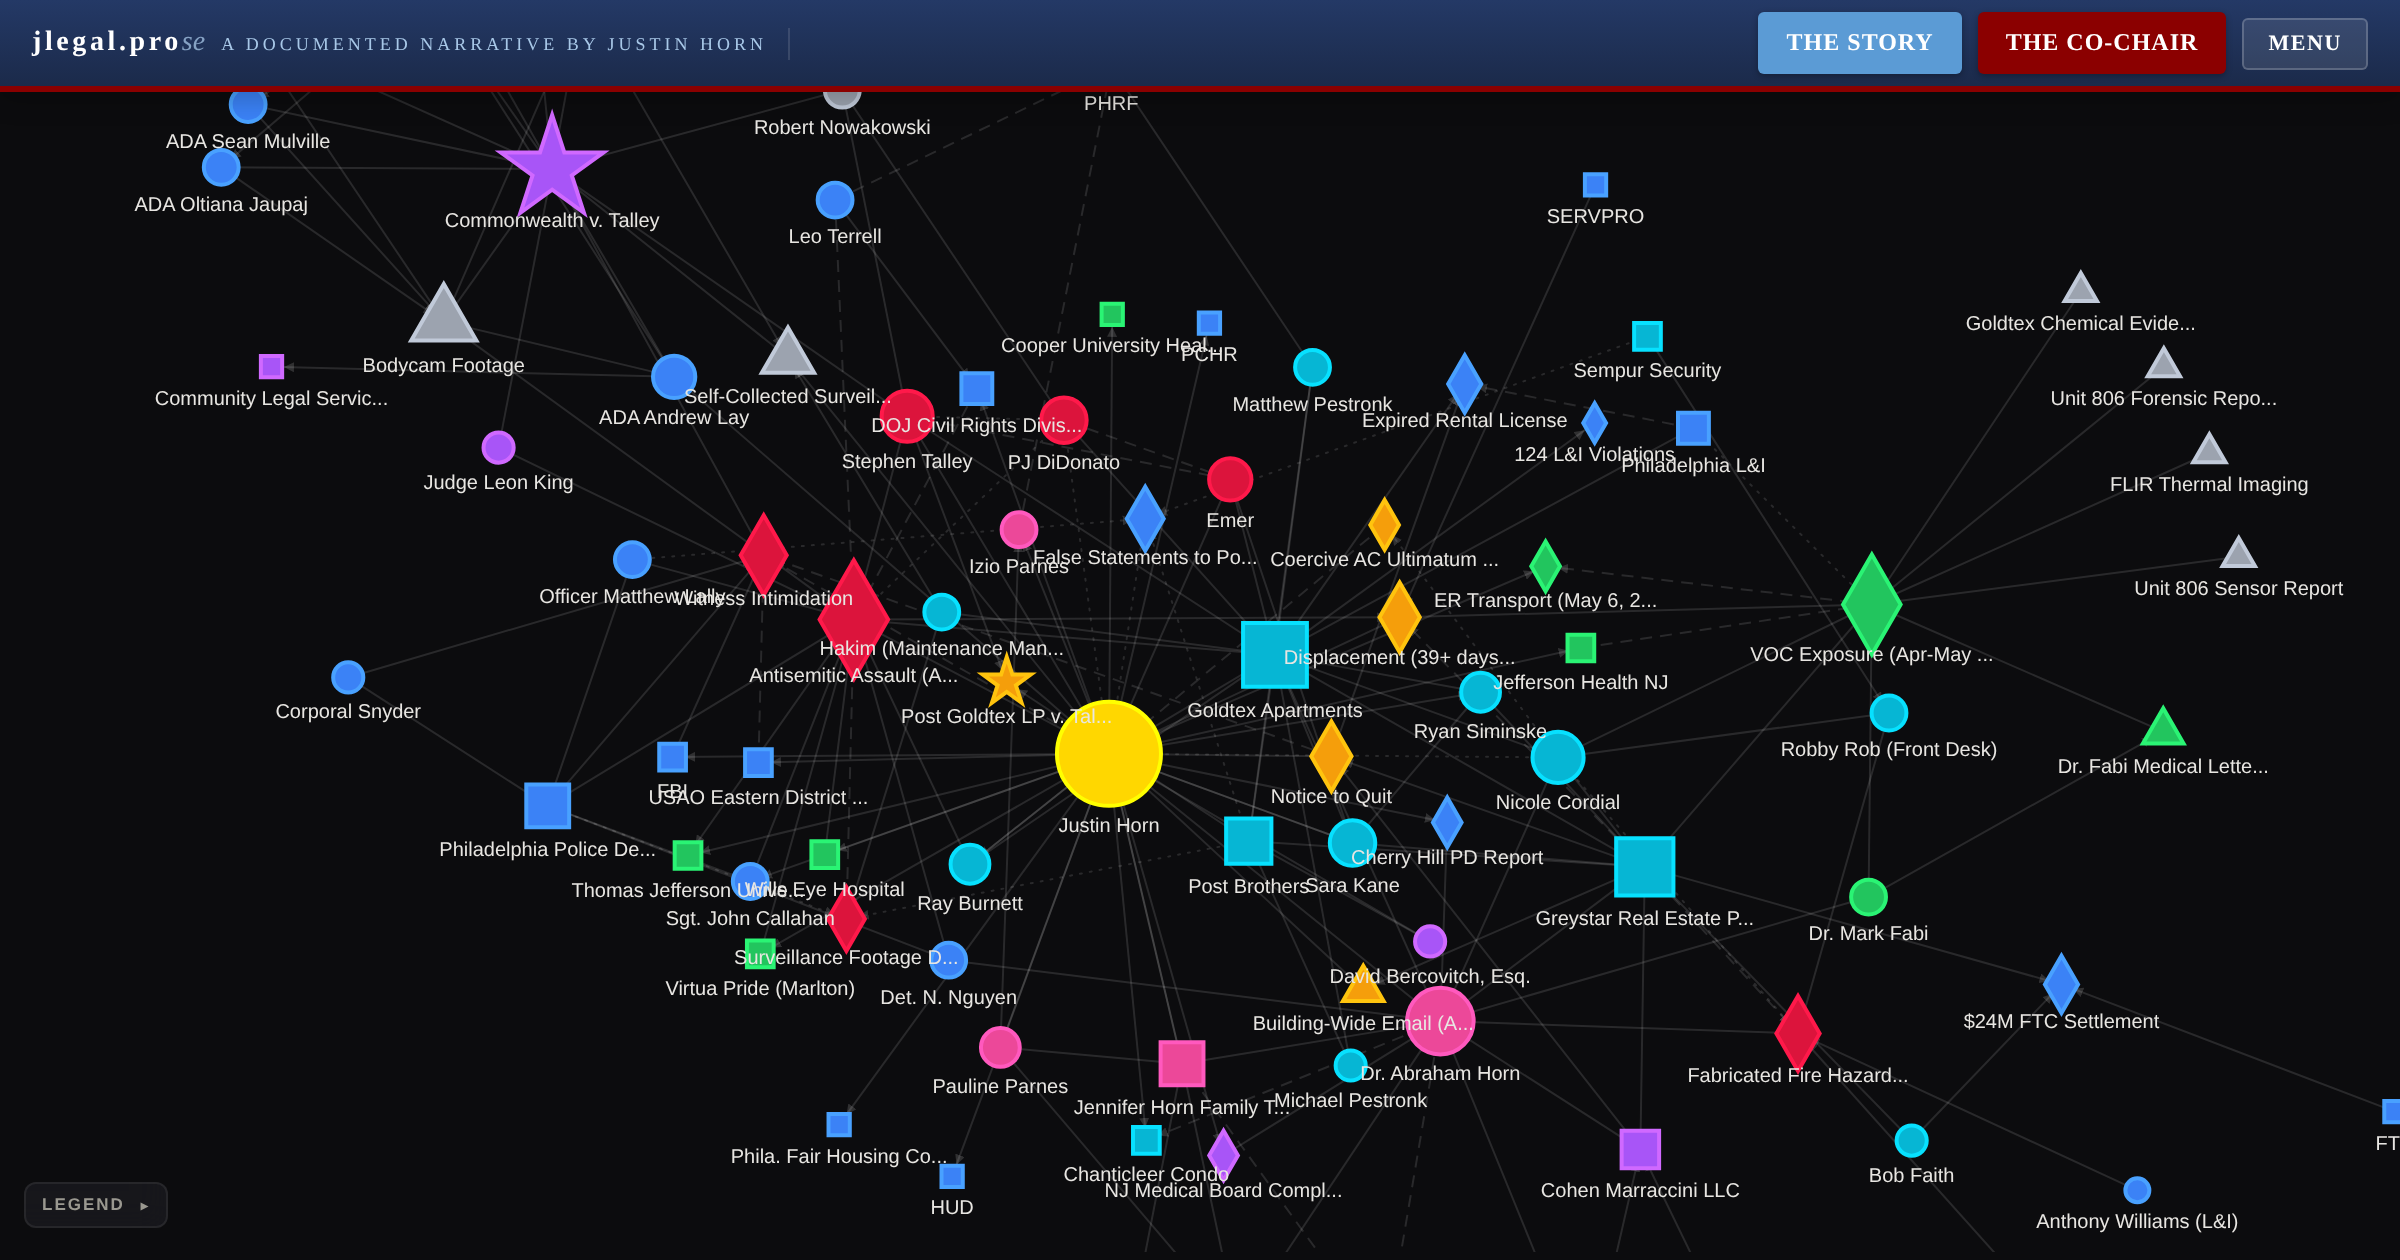2400x1260 pixels.
Task: Click the HUD blue square node
Action: click(x=952, y=1176)
